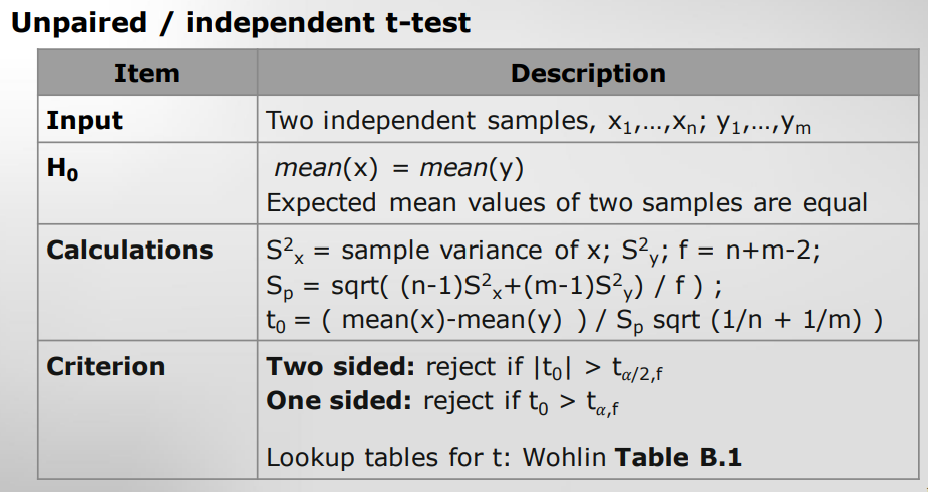Click the bold "Table B.1" reference

click(678, 459)
